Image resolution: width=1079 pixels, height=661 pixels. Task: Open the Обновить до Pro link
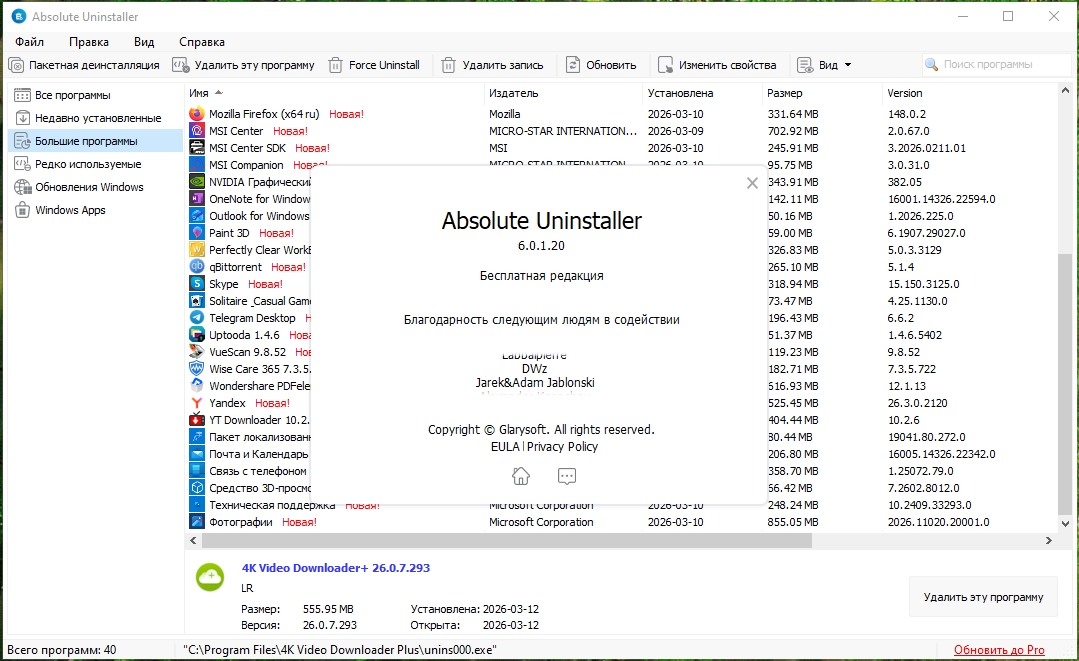999,650
